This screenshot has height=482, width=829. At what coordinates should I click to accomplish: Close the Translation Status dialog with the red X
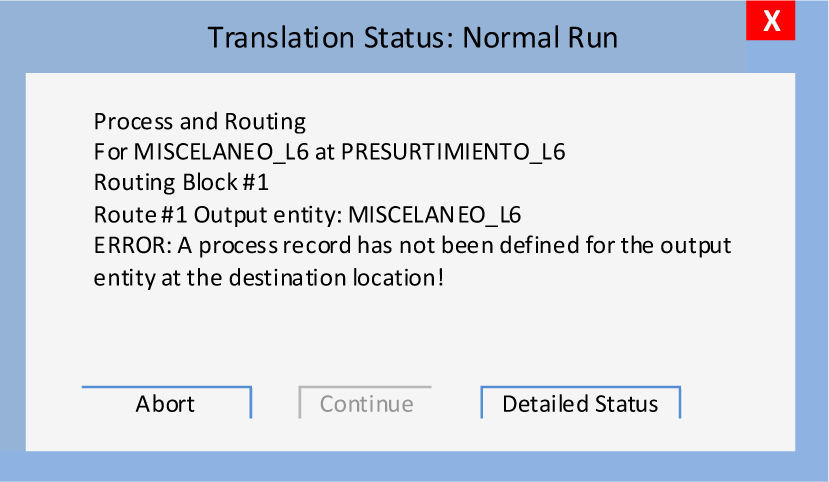coord(771,22)
